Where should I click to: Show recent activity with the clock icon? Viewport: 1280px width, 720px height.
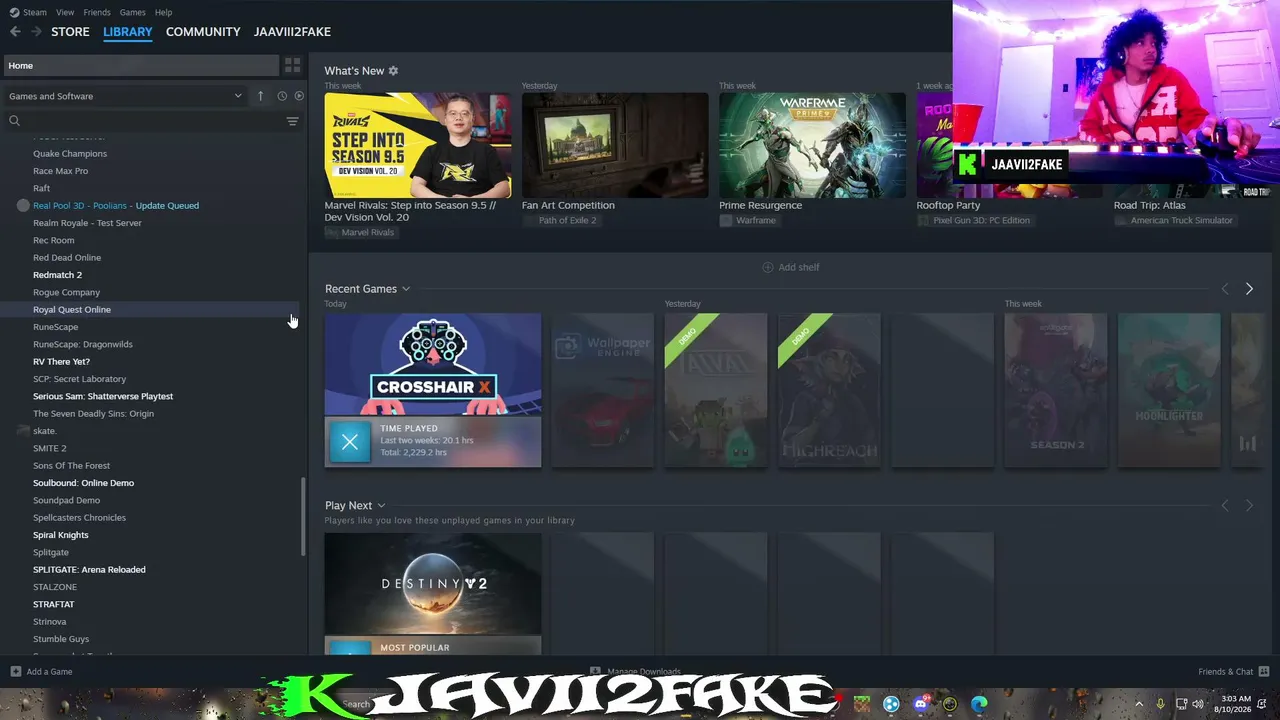(282, 96)
